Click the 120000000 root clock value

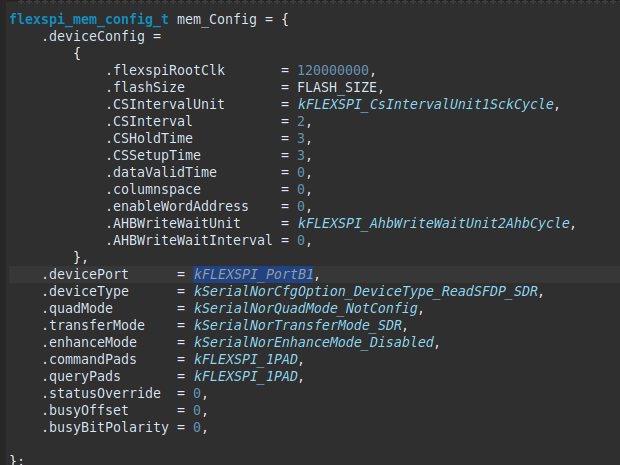pyautogui.click(x=338, y=70)
